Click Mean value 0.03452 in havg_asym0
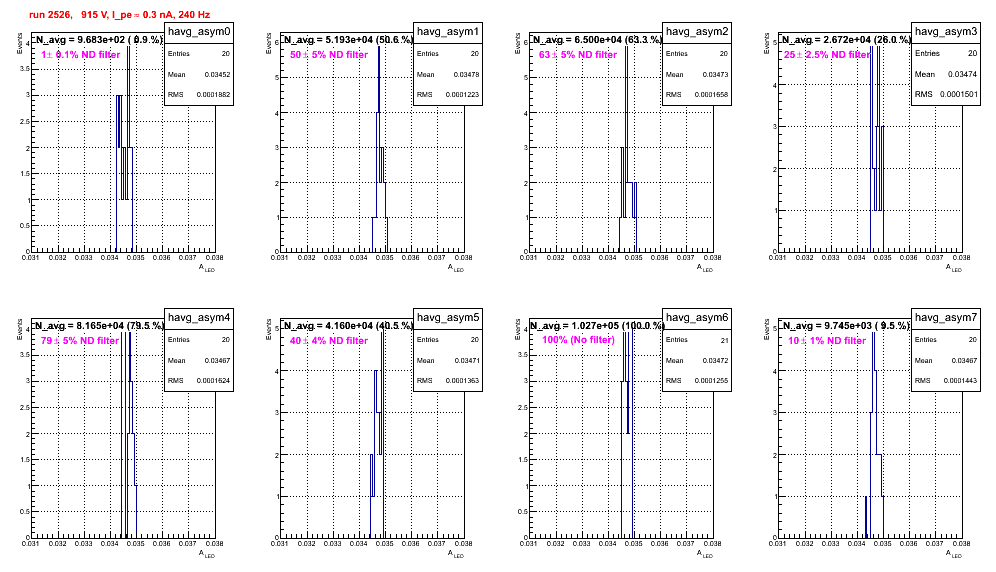This screenshot has height=572, width=996. click(217, 74)
